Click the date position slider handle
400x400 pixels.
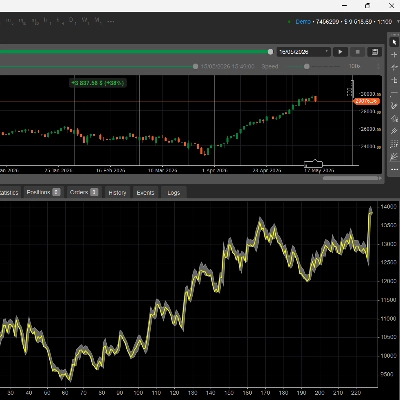[x=195, y=67]
